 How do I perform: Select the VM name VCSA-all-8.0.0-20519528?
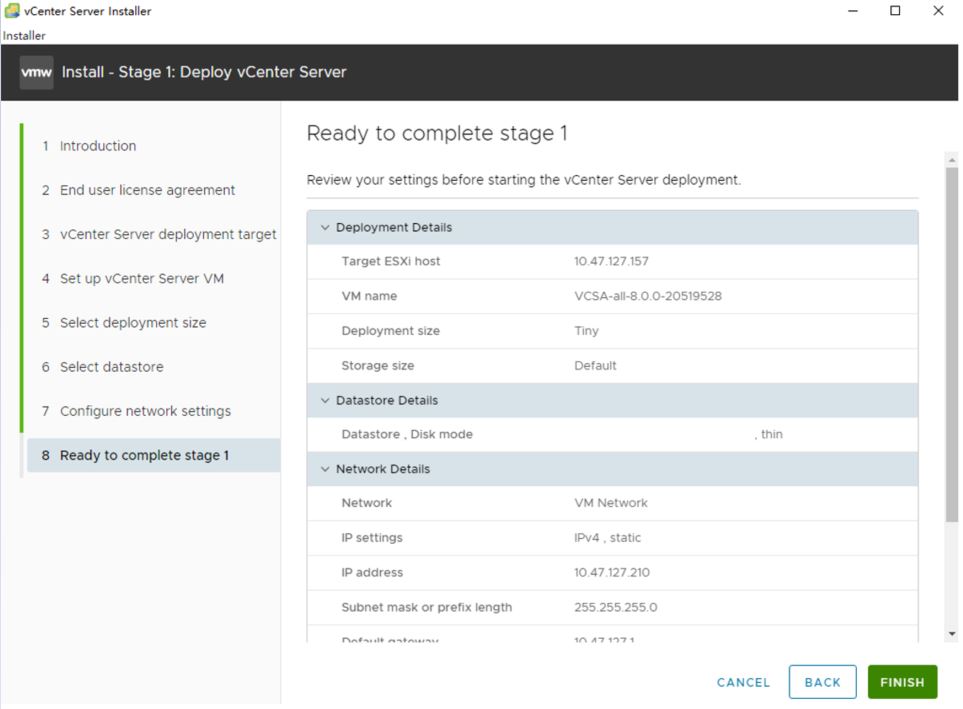point(648,296)
